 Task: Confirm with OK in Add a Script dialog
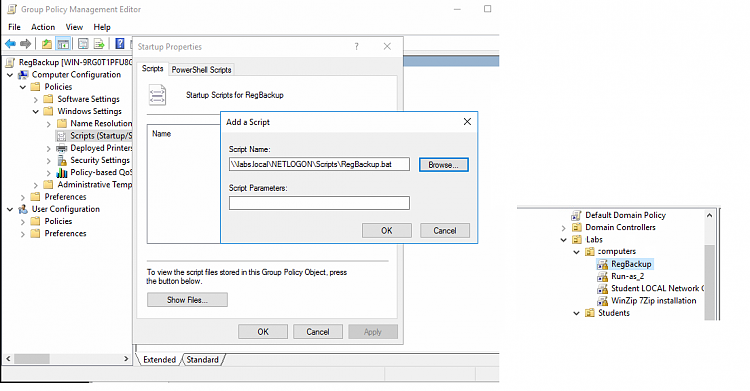(386, 231)
